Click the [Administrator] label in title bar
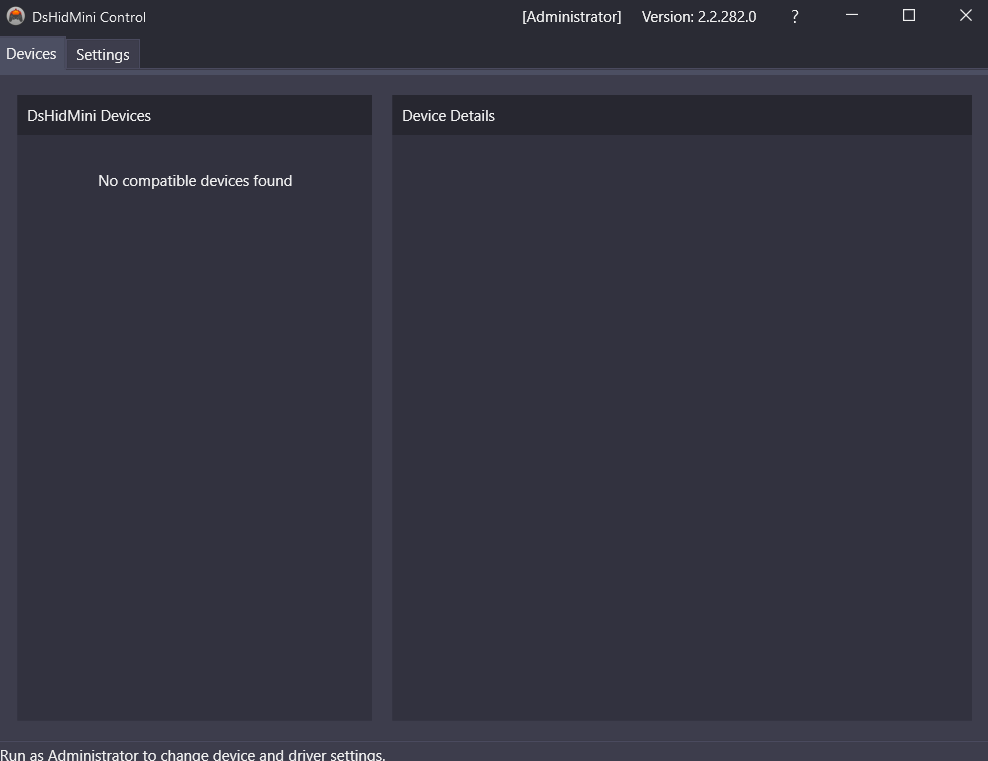988x761 pixels. (571, 17)
